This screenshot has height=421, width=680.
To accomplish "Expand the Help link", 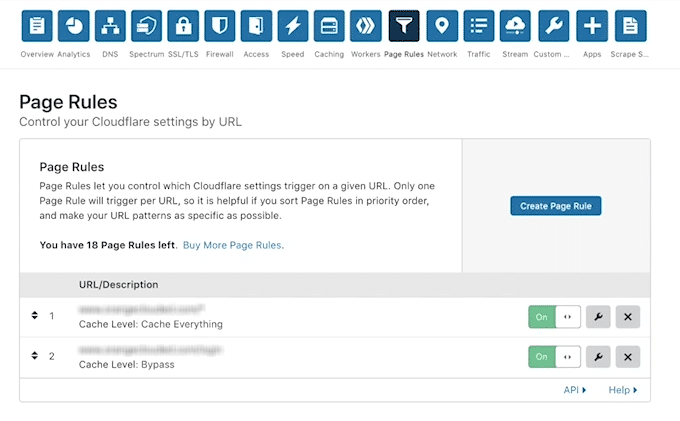I will click(x=623, y=390).
